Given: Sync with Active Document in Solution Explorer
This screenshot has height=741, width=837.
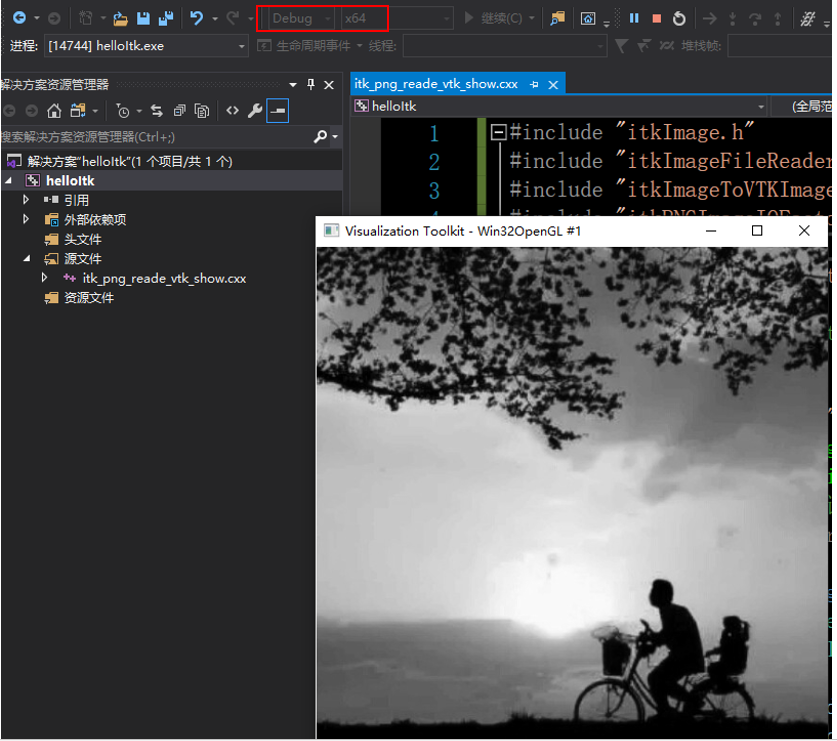Looking at the screenshot, I should tap(156, 111).
